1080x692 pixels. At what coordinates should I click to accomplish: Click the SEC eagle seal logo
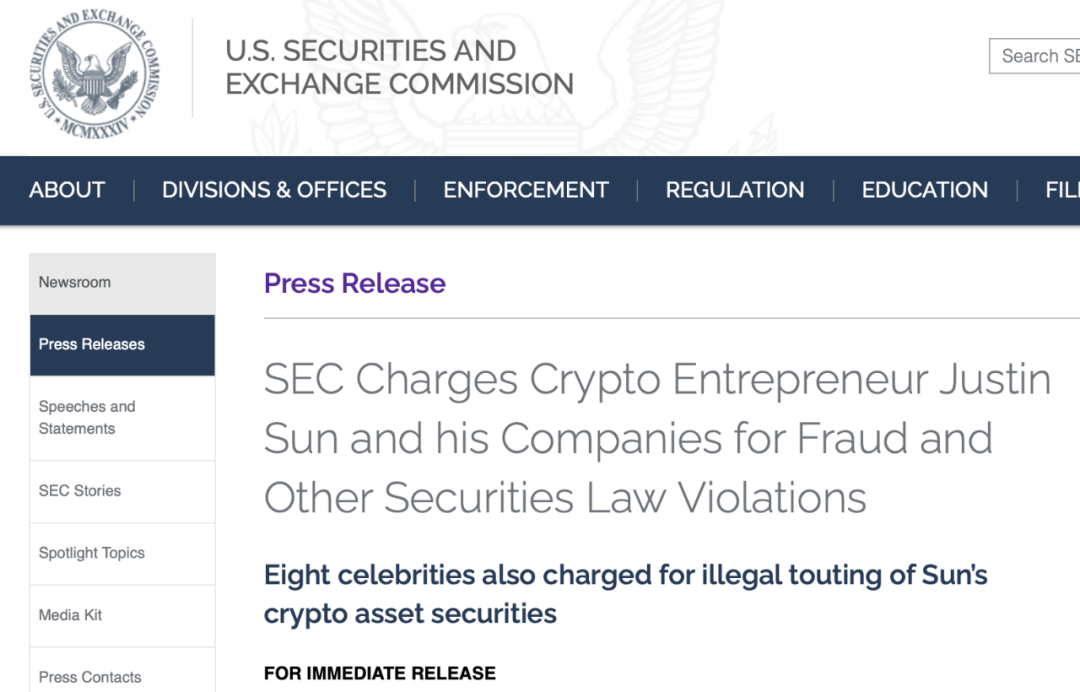point(94,73)
